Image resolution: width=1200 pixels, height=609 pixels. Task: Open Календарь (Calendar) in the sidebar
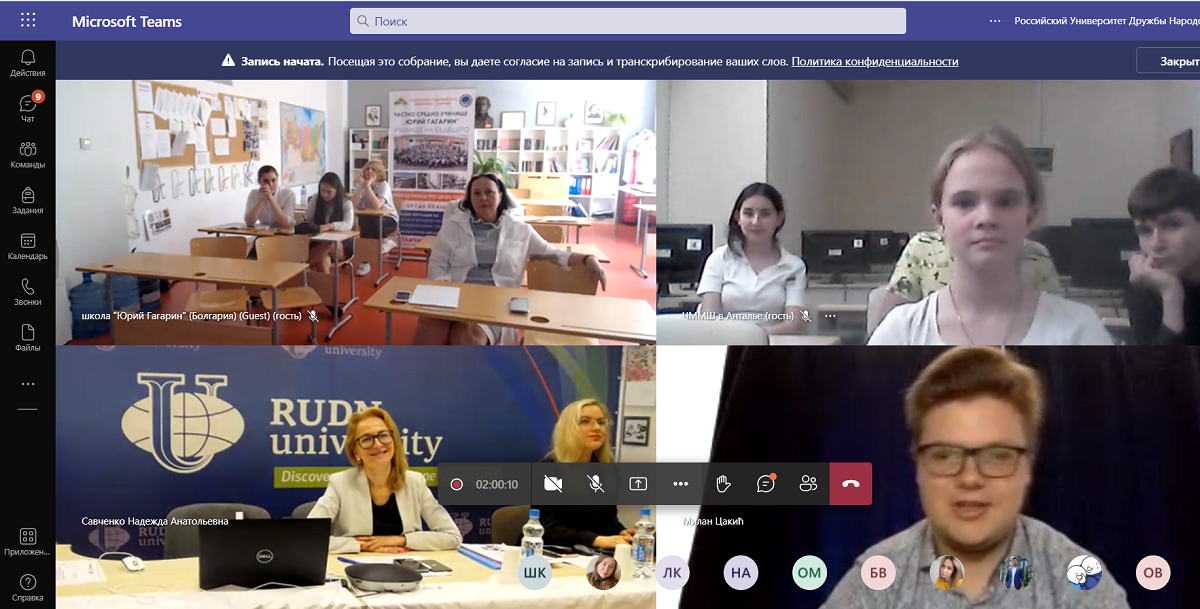click(x=28, y=246)
